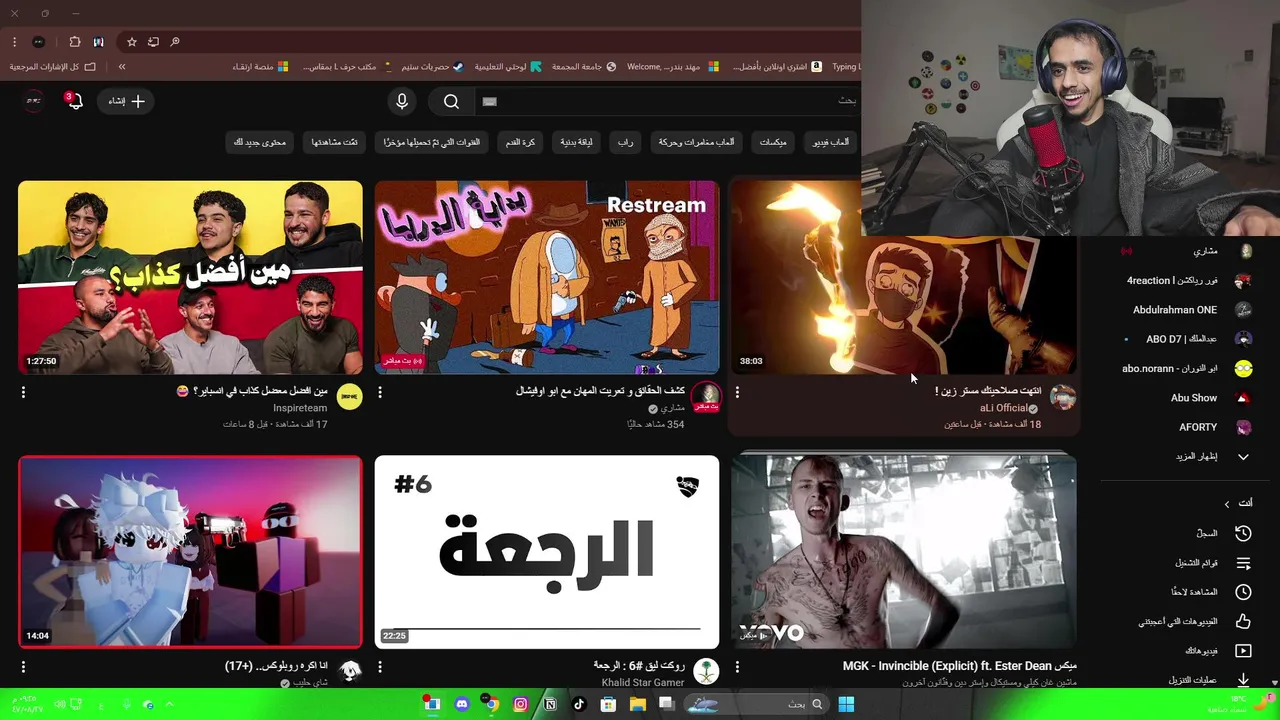Click the zoom magnifier icon in address bar
Image resolution: width=1280 pixels, height=720 pixels.
click(x=175, y=42)
